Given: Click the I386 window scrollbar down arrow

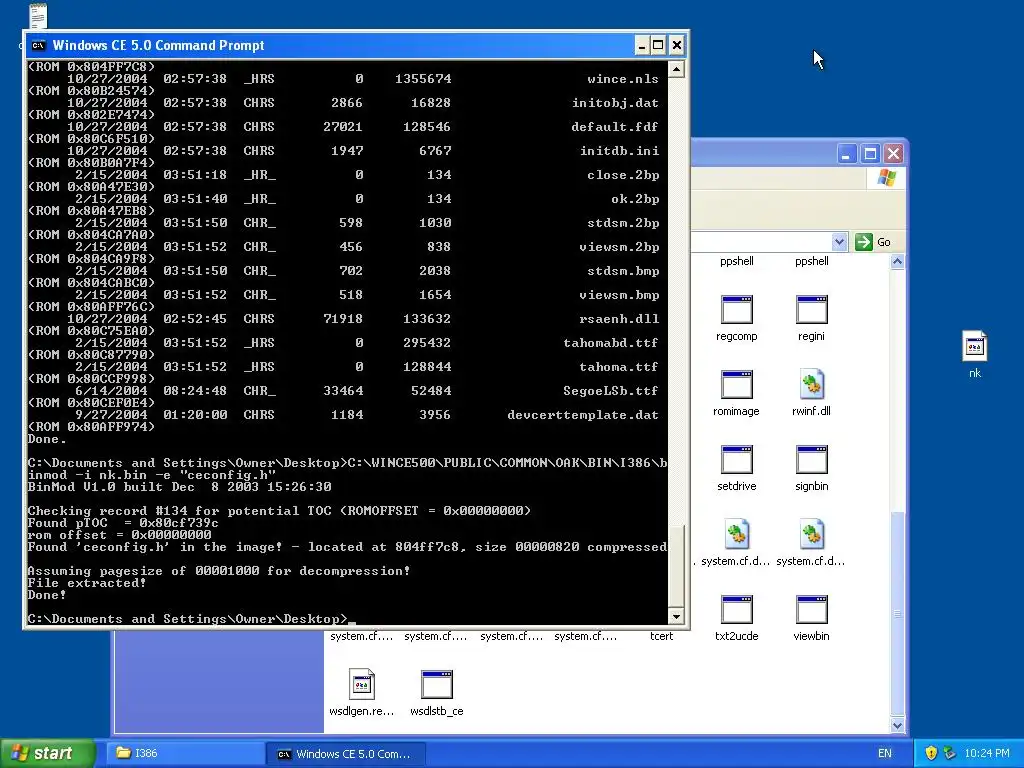Looking at the screenshot, I should point(897,725).
